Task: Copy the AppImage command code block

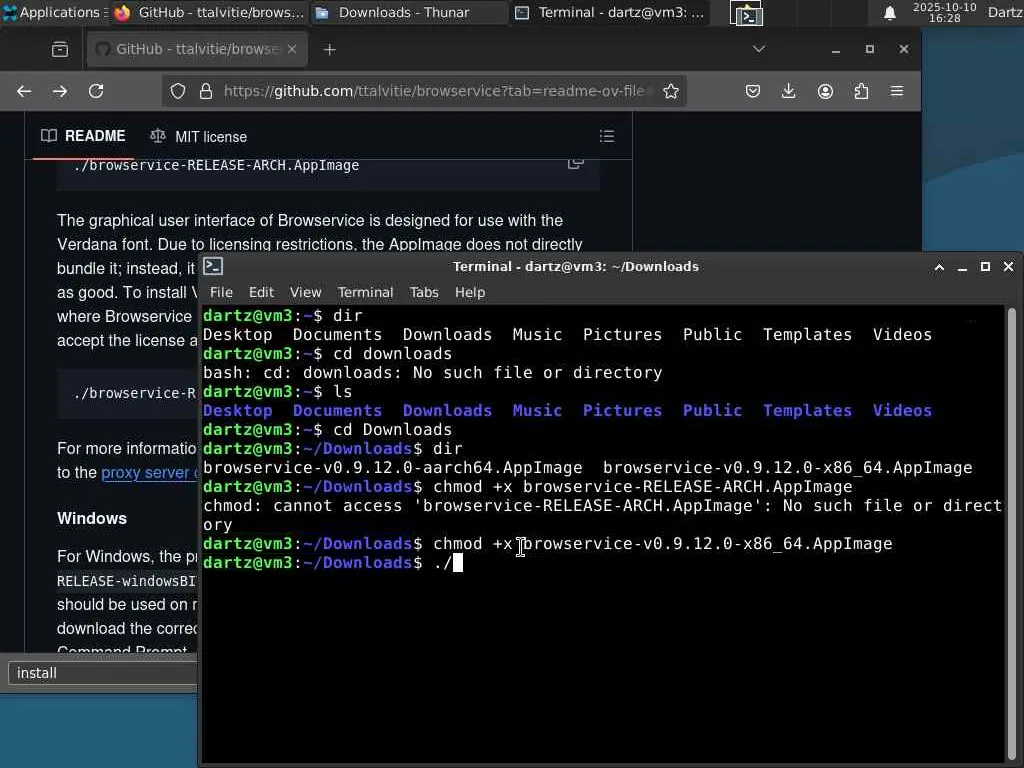Action: (575, 163)
